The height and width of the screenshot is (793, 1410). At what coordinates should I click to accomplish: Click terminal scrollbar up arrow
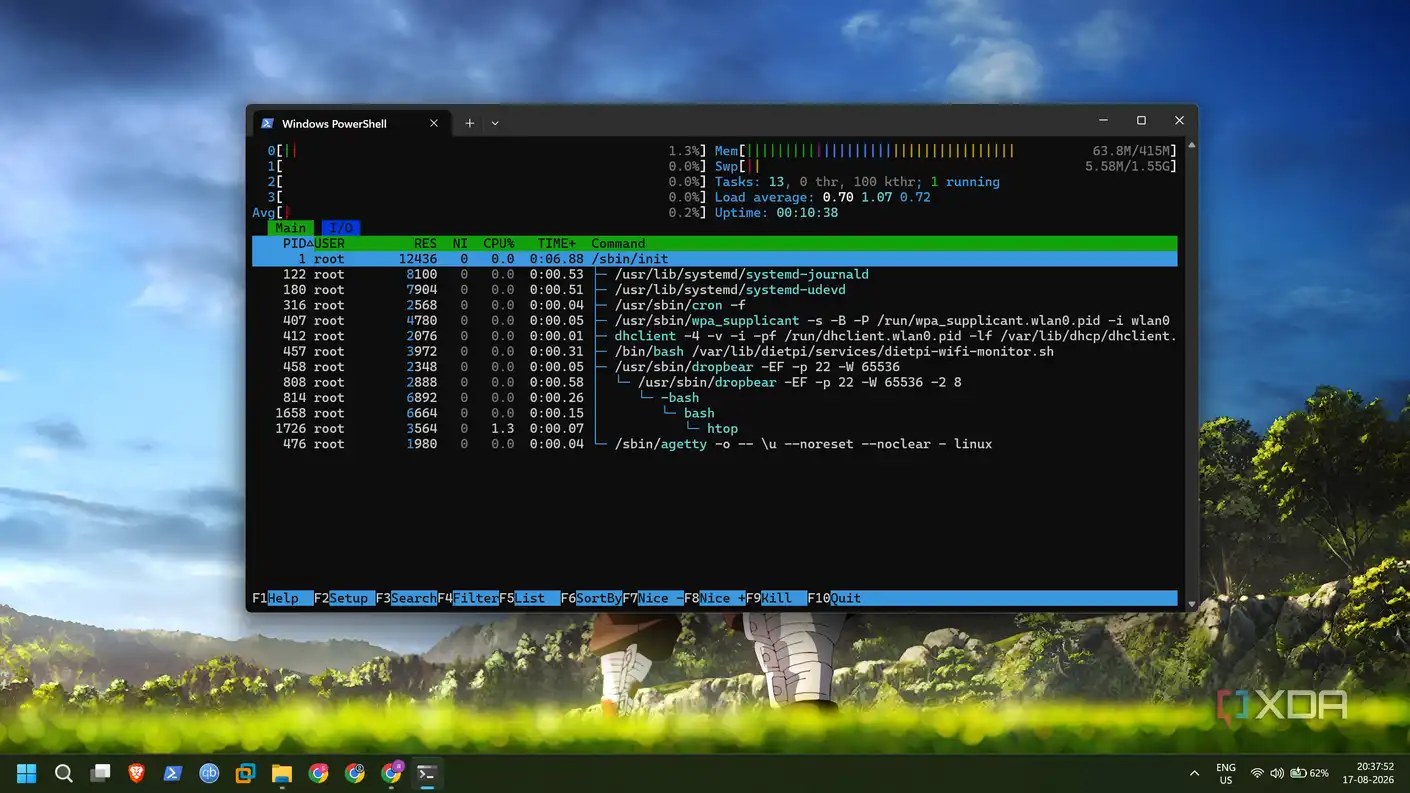pyautogui.click(x=1190, y=146)
